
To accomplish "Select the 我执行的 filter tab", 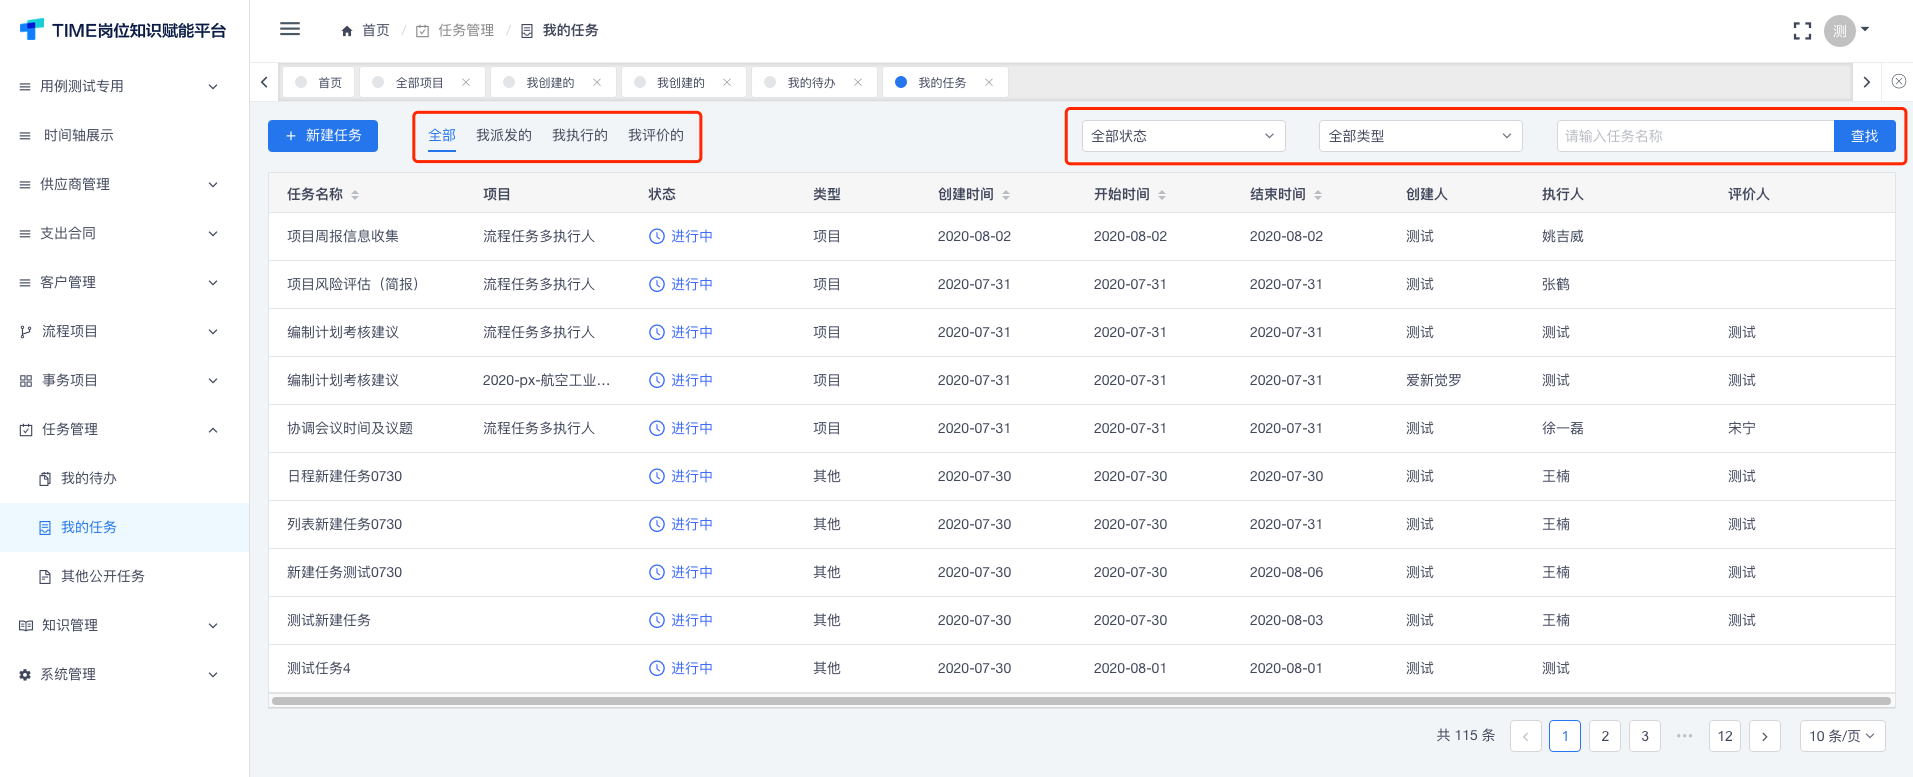I will (580, 136).
